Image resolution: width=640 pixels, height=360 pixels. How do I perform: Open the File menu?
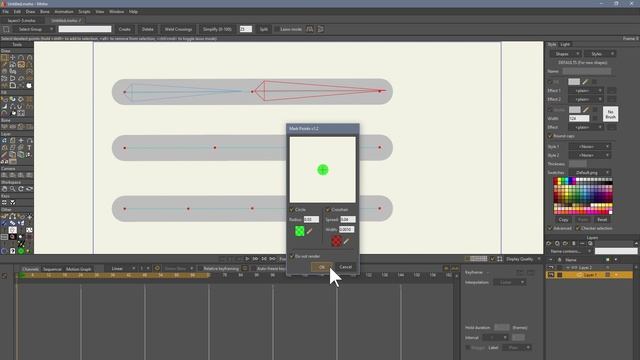coord(5,12)
